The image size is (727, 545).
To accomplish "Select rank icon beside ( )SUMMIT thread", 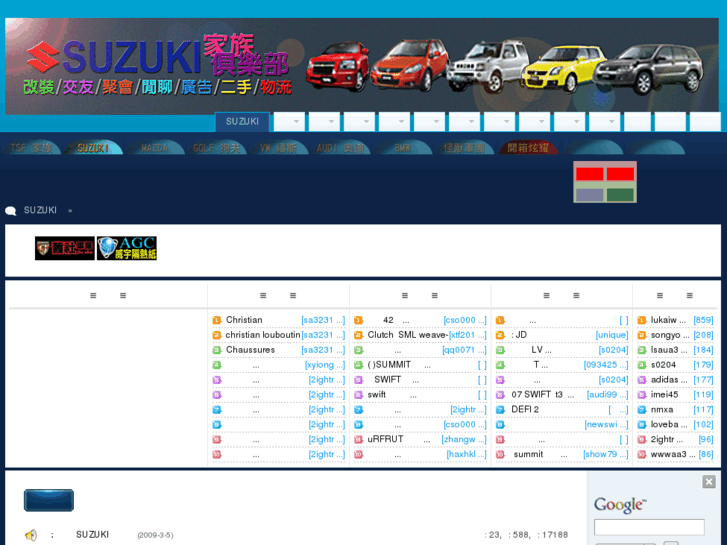I will pyautogui.click(x=358, y=365).
